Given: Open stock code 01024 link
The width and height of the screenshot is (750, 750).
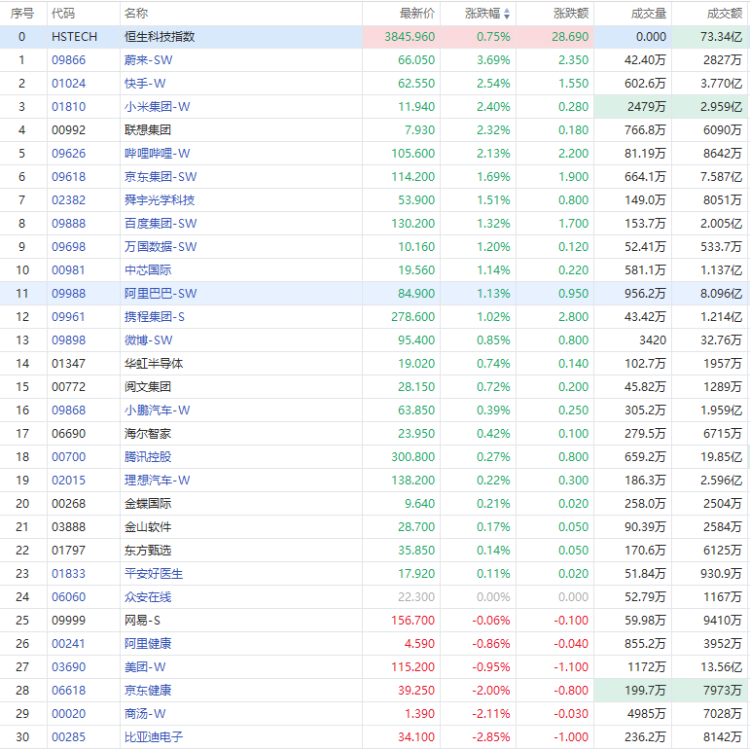Looking at the screenshot, I should [x=68, y=84].
